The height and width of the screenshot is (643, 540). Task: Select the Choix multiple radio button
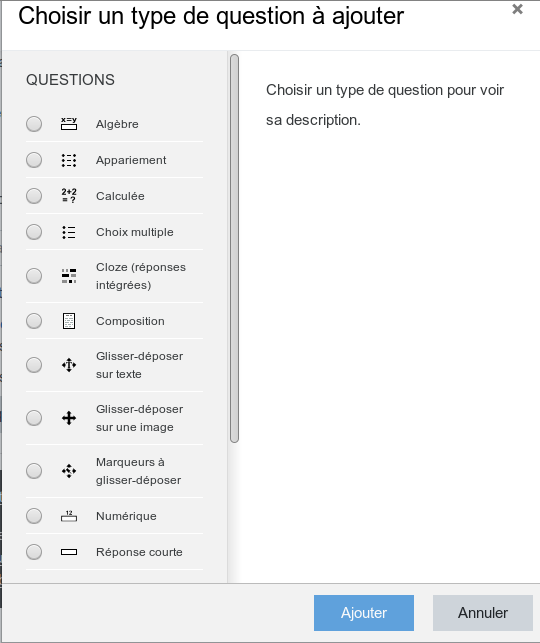[x=34, y=232]
